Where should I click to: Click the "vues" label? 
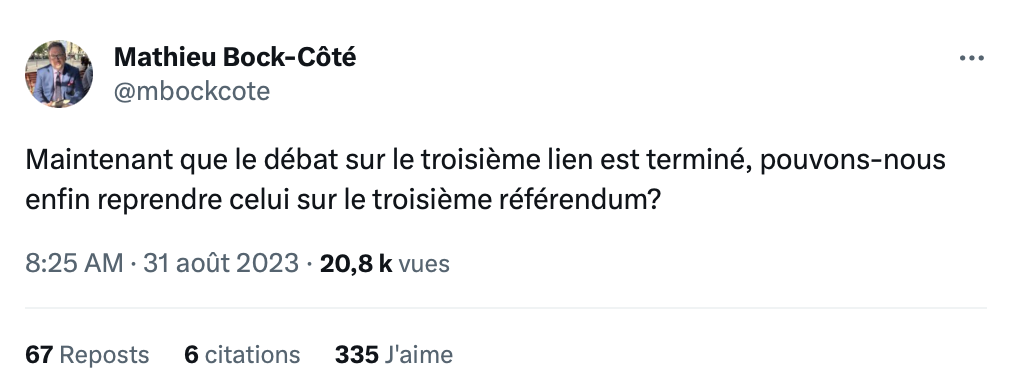(x=424, y=264)
